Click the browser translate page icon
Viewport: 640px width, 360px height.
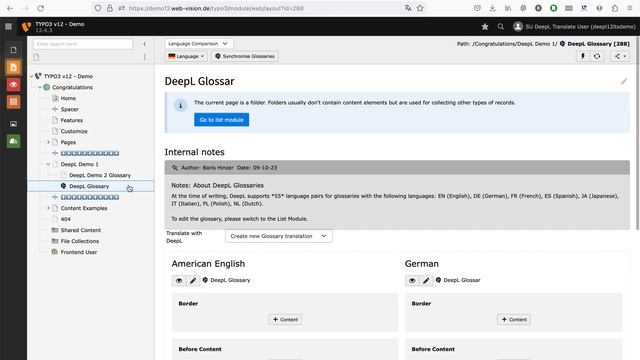(x=408, y=8)
